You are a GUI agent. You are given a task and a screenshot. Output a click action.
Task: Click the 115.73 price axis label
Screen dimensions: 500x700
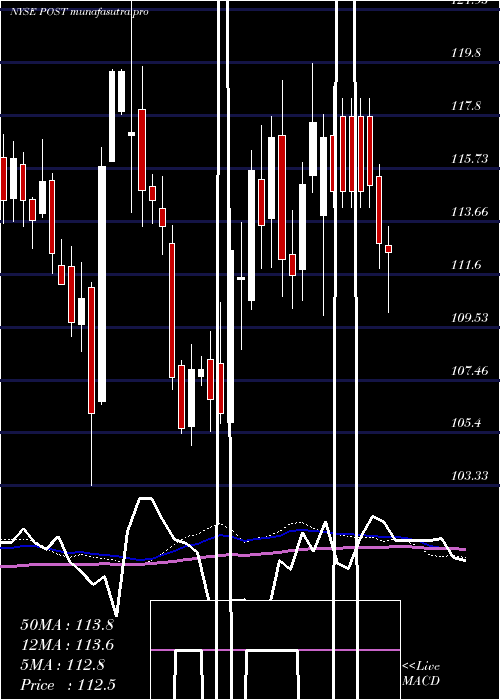(470, 159)
